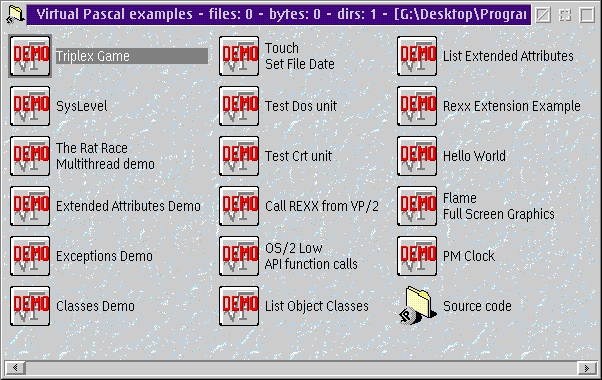Minimize the window with dotted-square button

(565, 15)
